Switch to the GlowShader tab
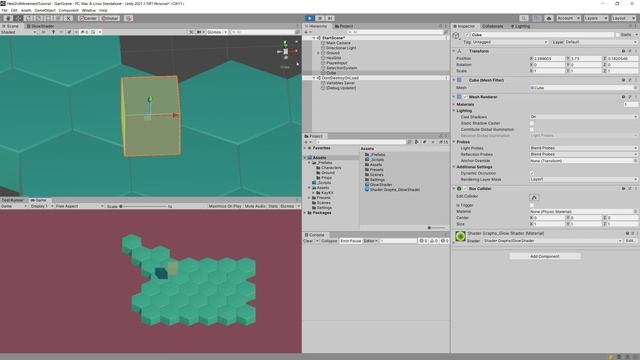This screenshot has height=360, width=640. pyautogui.click(x=40, y=26)
